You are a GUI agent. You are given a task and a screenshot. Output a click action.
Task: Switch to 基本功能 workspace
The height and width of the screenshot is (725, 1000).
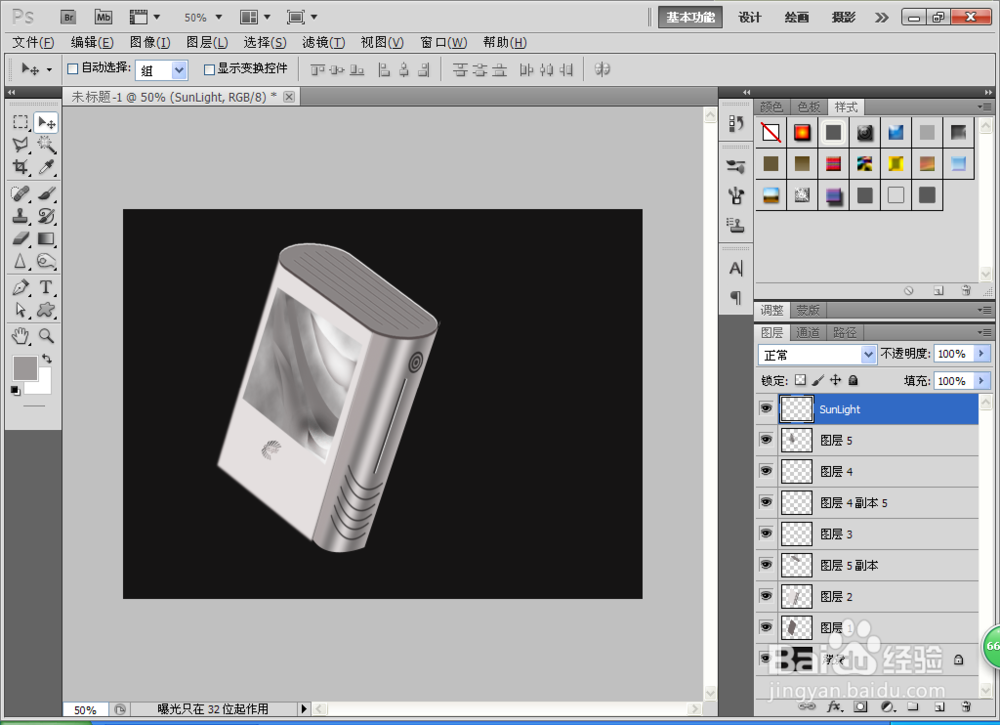[690, 17]
